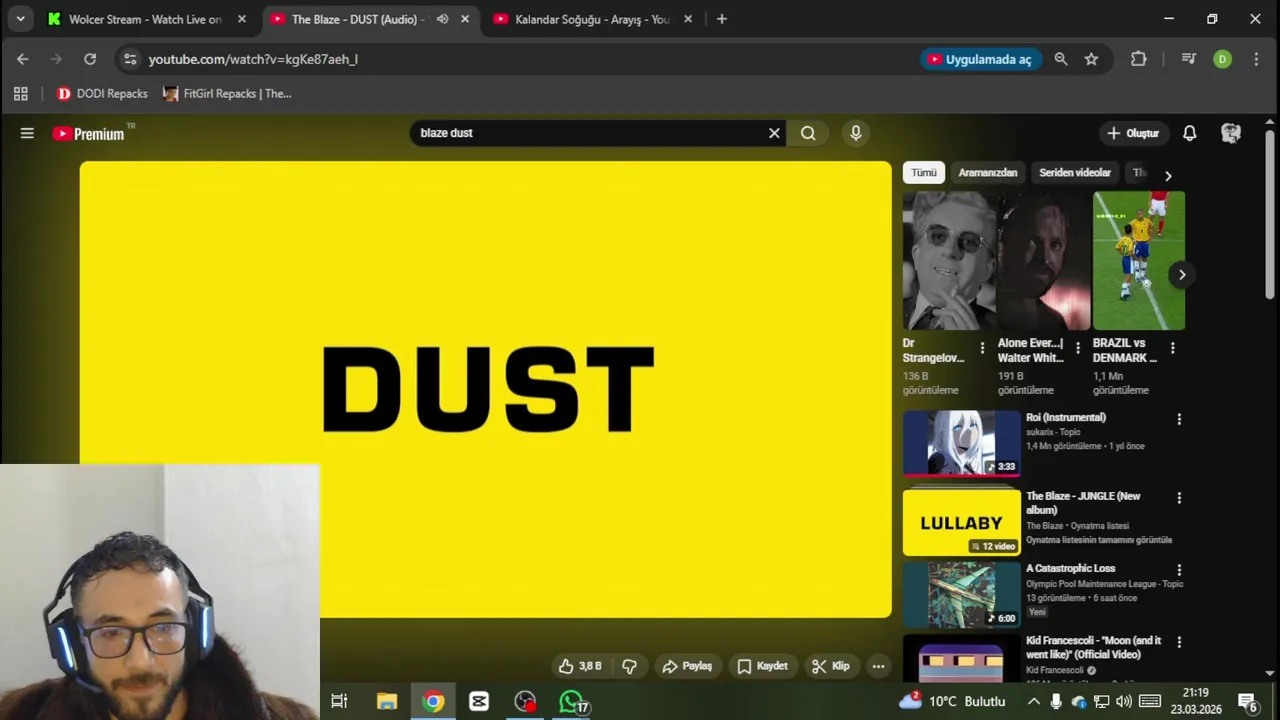Open the BRAZIL vs DENMARK short
This screenshot has width=1280, height=720.
click(x=1139, y=260)
